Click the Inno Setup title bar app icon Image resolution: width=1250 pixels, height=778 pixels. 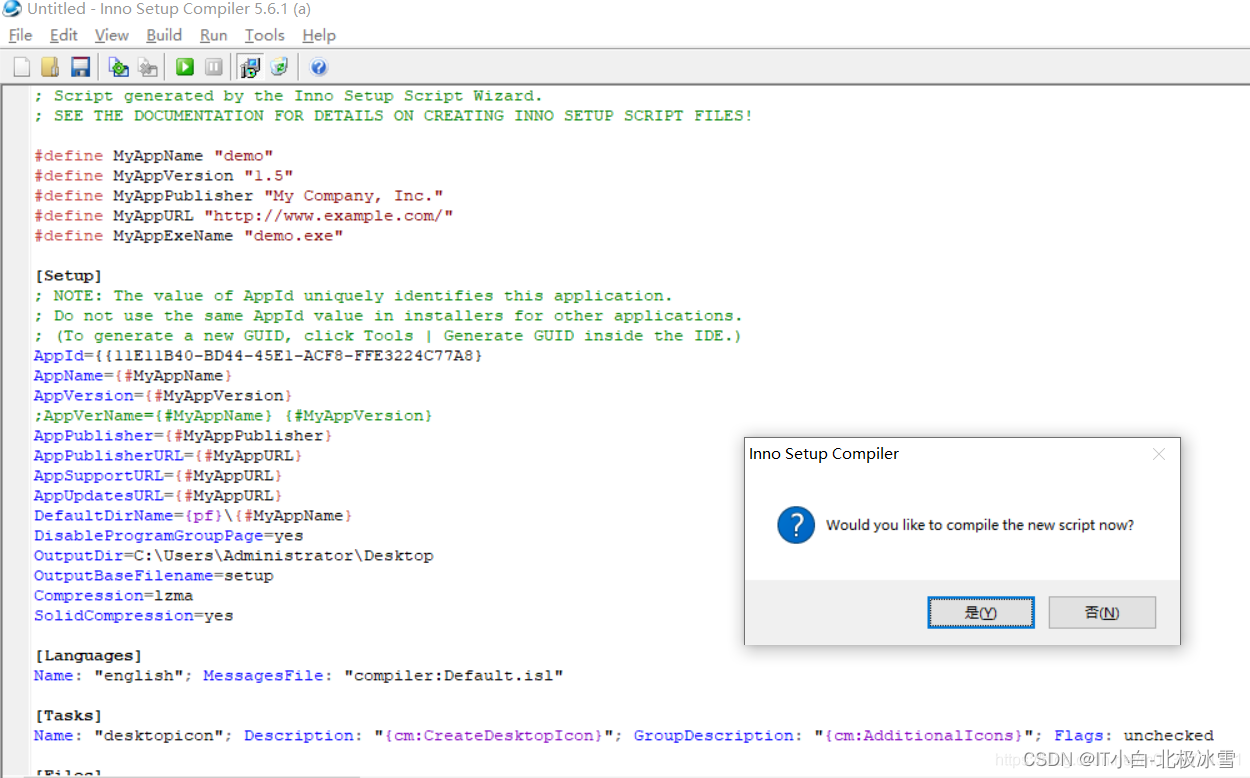coord(11,9)
